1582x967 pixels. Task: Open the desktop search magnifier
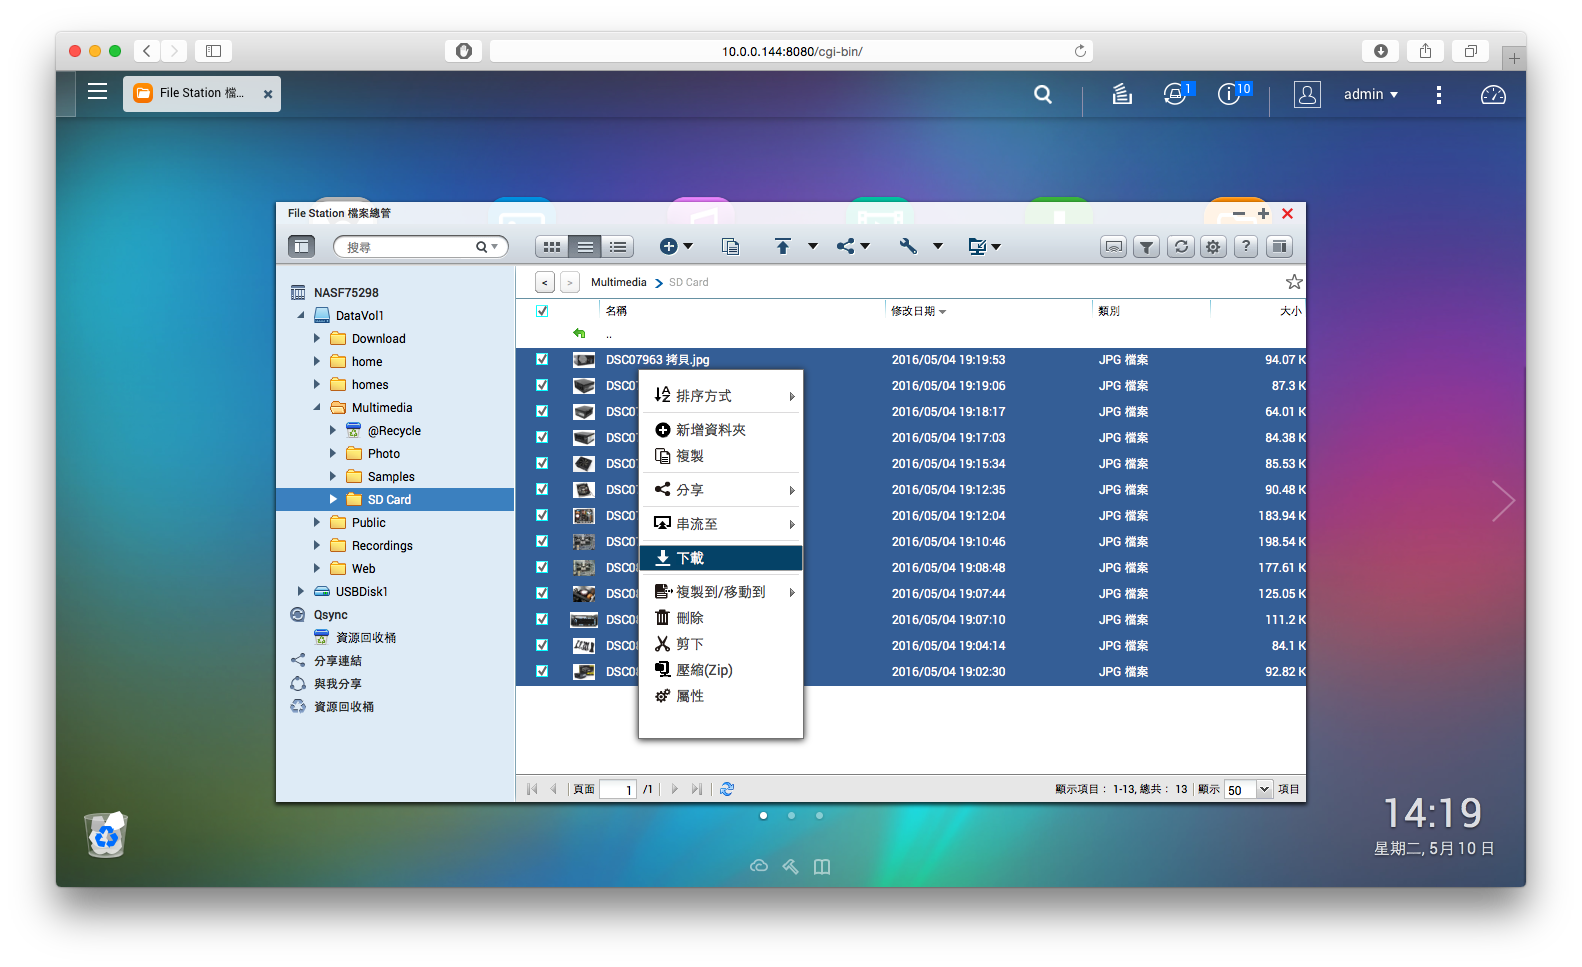point(1043,94)
